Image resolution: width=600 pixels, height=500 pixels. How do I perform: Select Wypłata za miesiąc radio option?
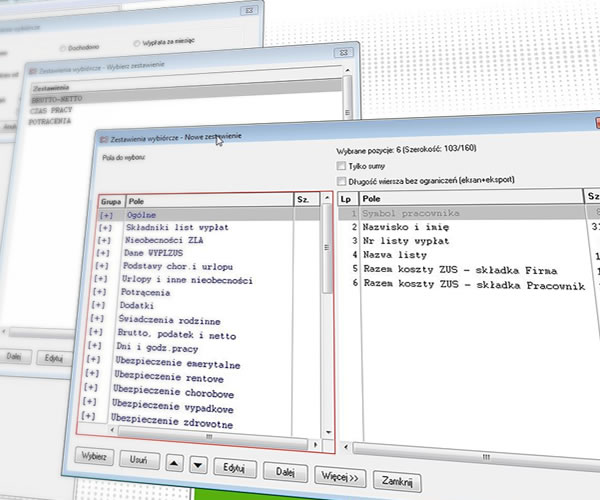(137, 43)
